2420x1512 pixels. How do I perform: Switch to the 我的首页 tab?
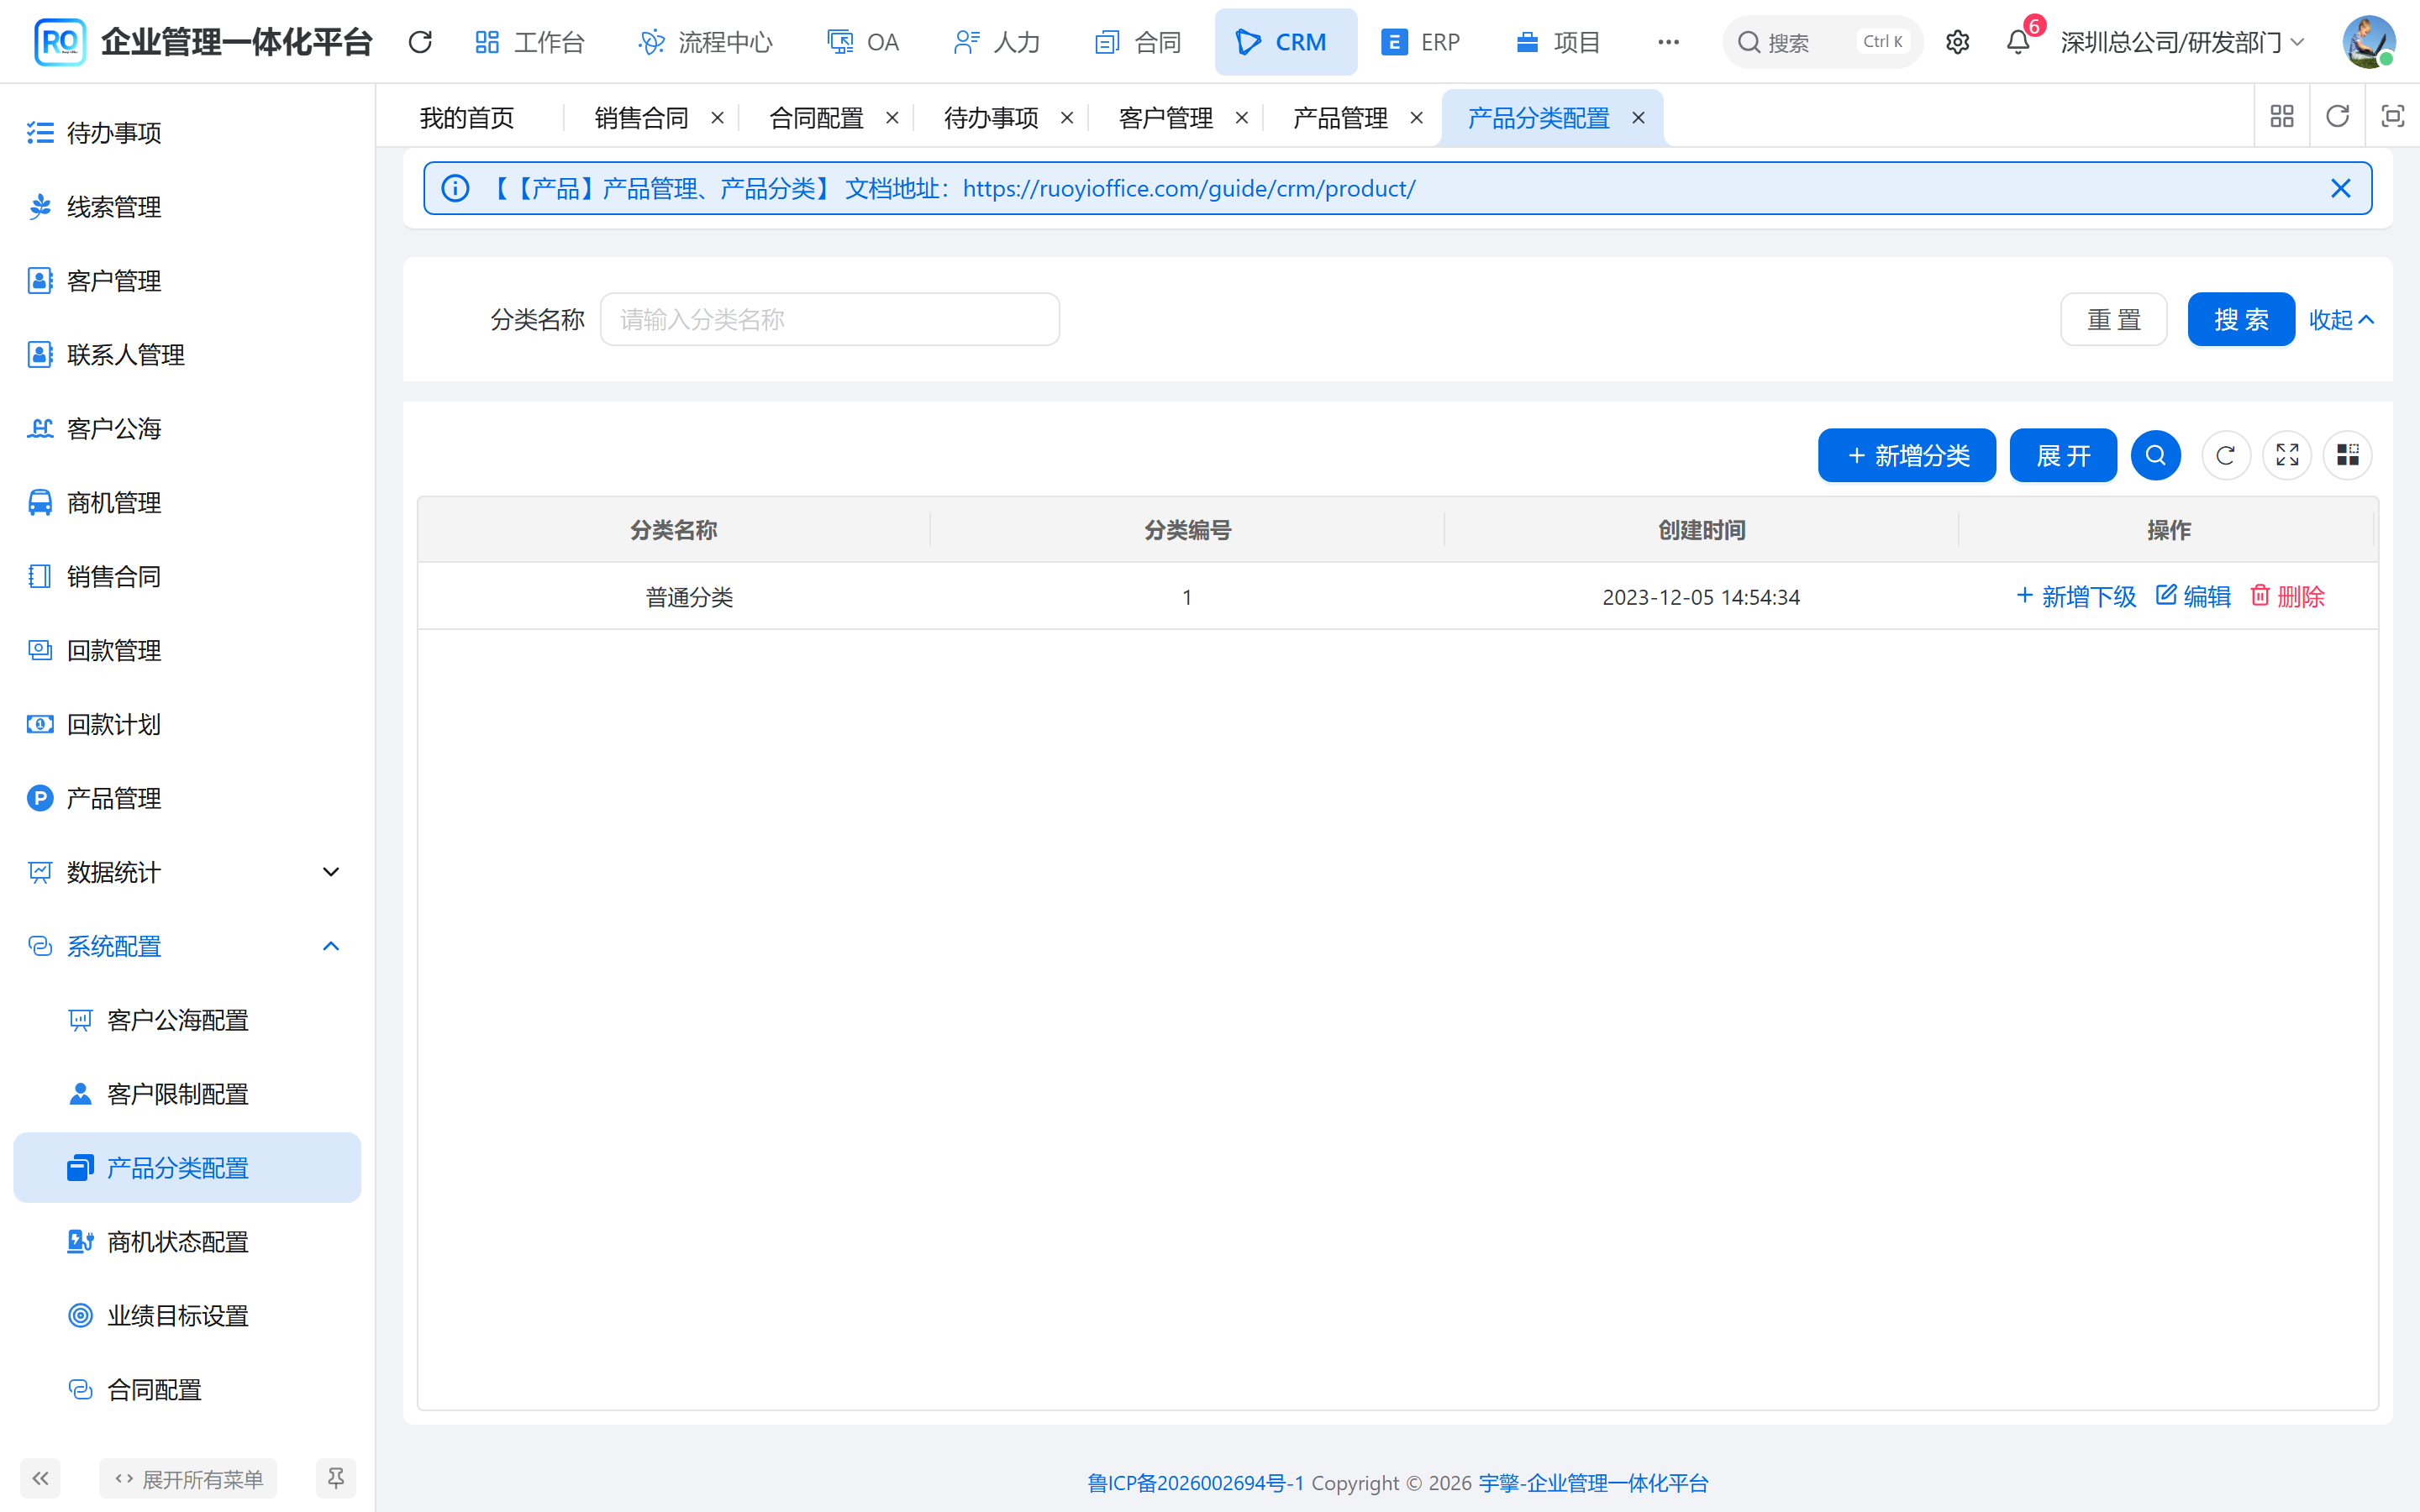pyautogui.click(x=467, y=118)
